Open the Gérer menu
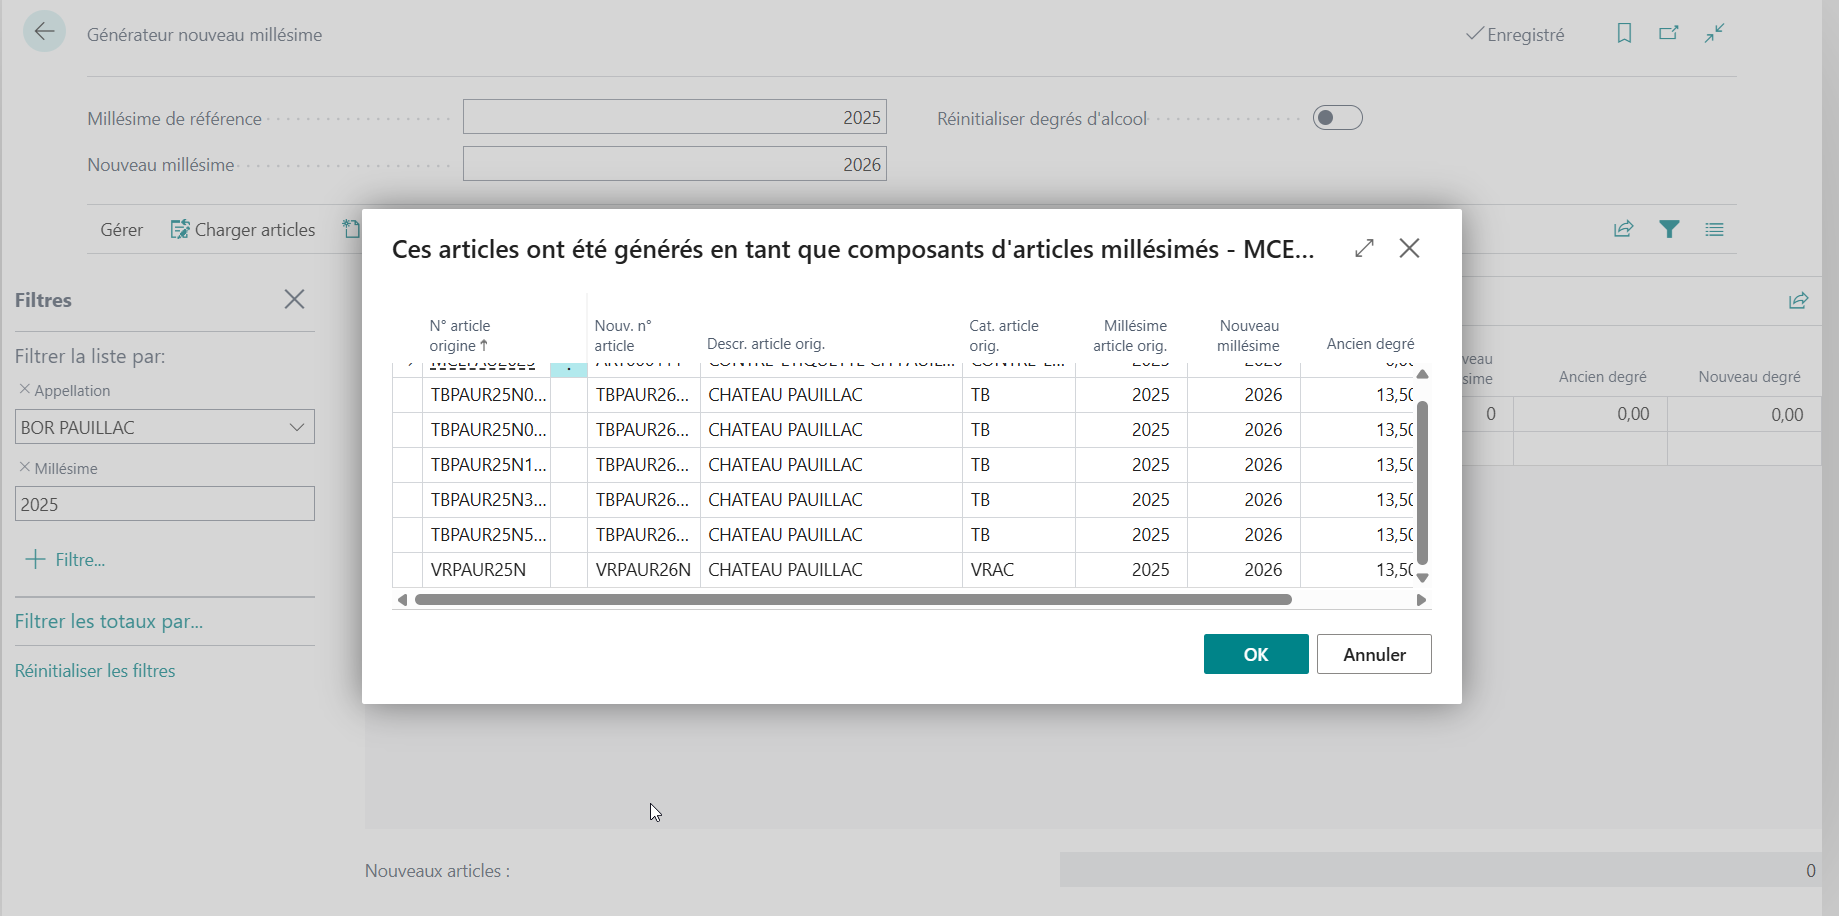The height and width of the screenshot is (916, 1839). (x=122, y=230)
